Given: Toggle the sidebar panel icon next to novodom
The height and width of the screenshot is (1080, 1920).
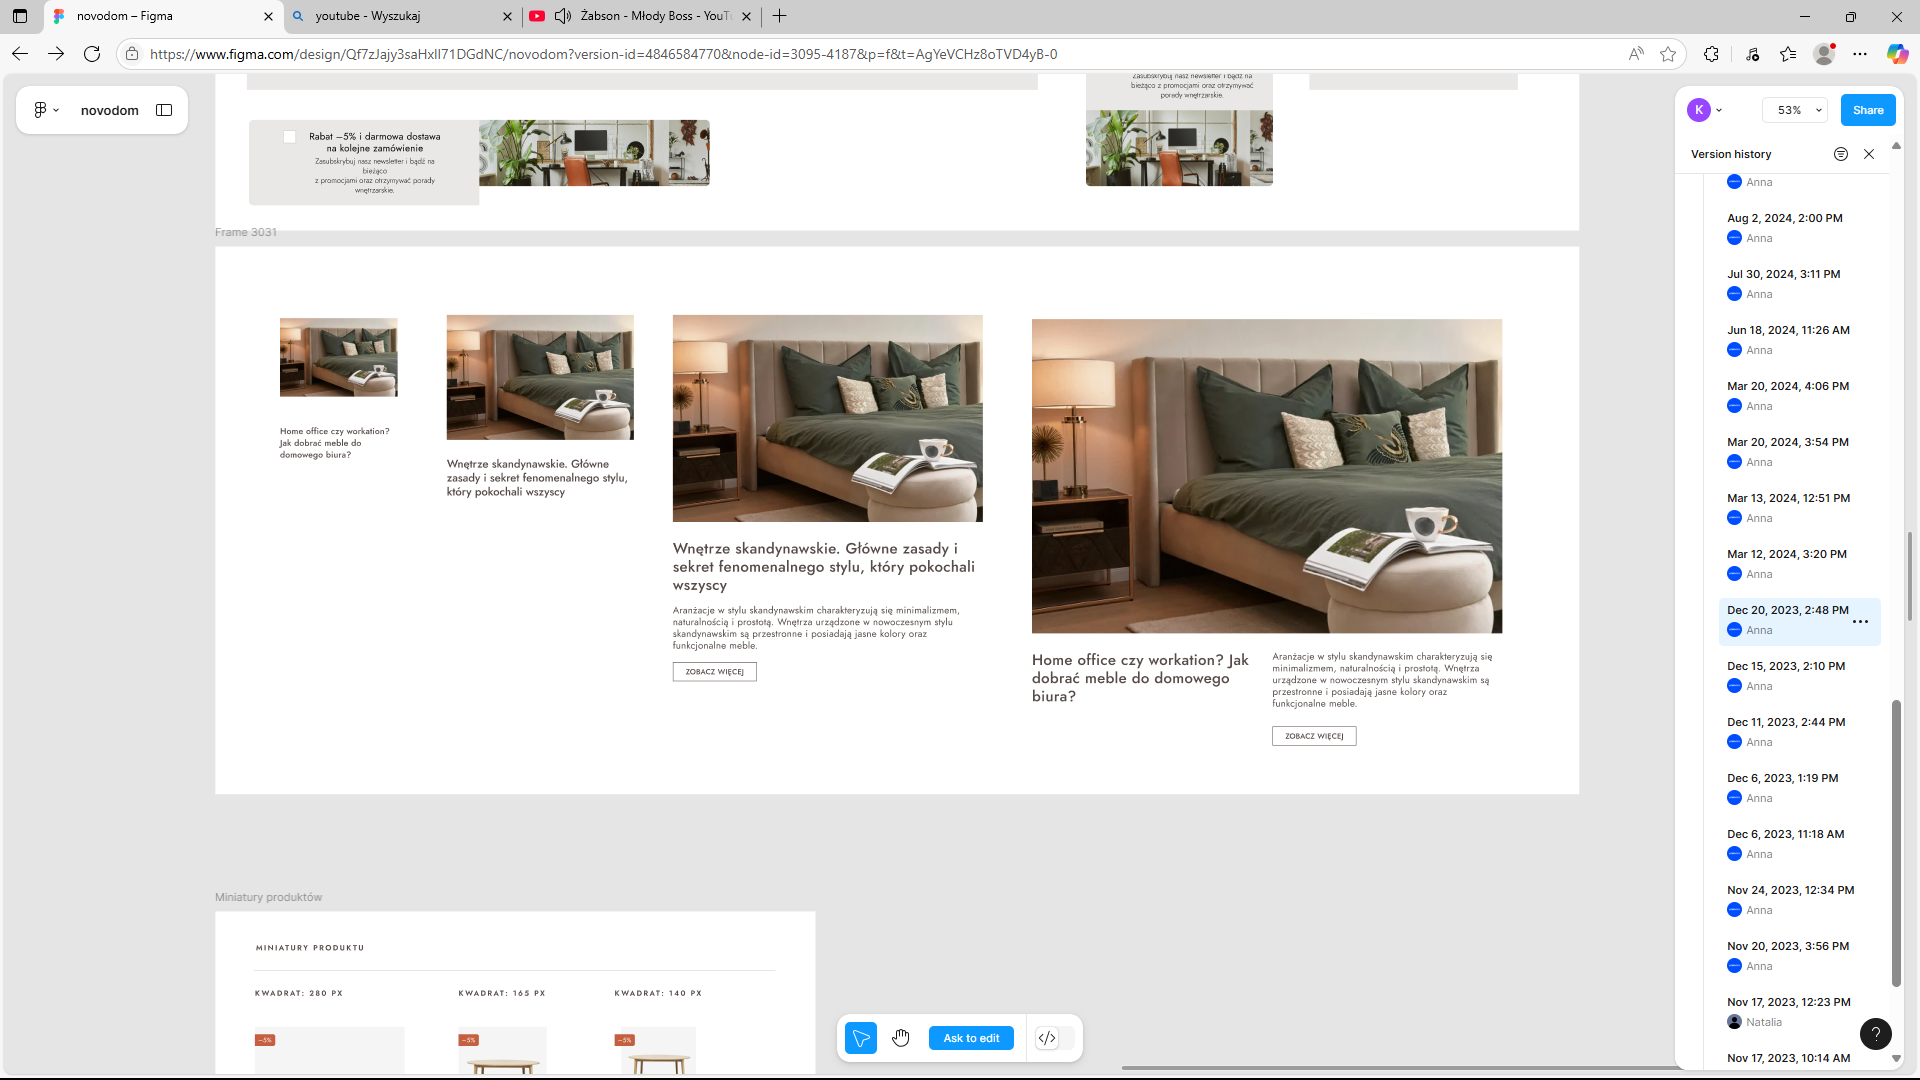Looking at the screenshot, I should 164,110.
